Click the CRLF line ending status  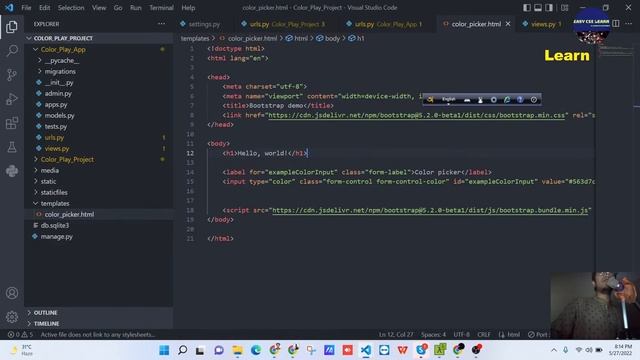point(484,334)
